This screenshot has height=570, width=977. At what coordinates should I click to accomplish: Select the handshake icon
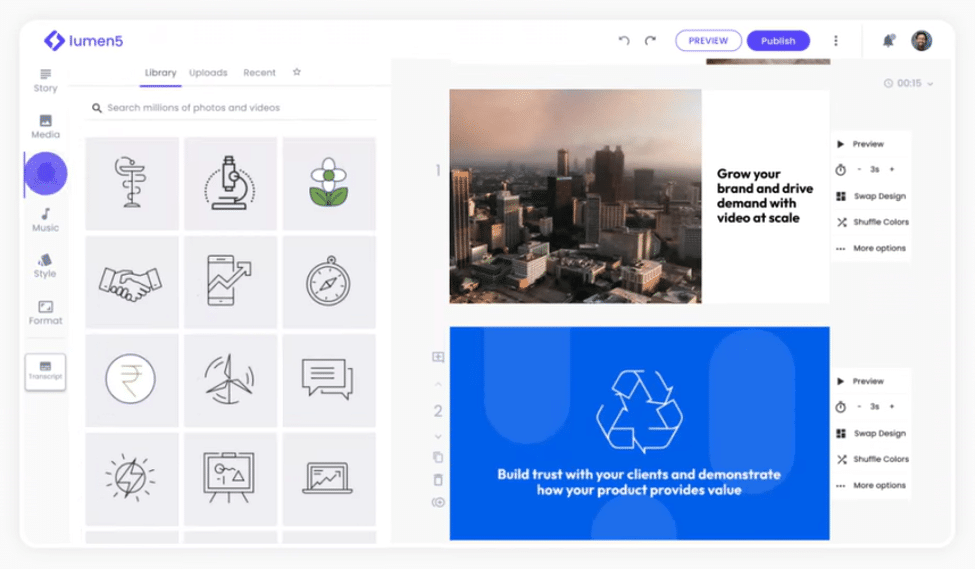132,282
